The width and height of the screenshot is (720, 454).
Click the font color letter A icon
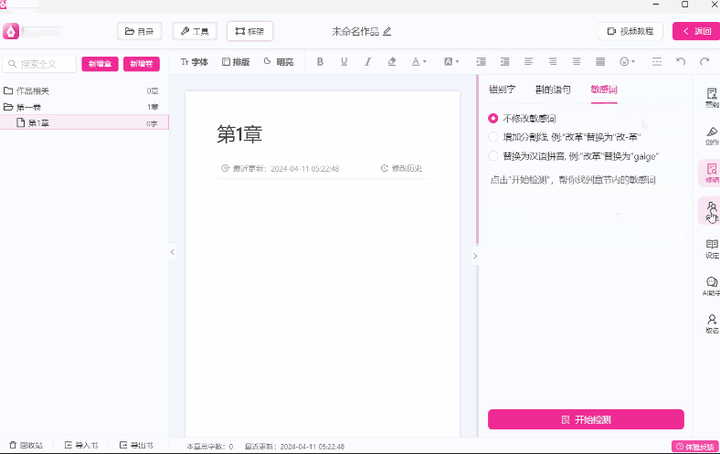(x=416, y=62)
